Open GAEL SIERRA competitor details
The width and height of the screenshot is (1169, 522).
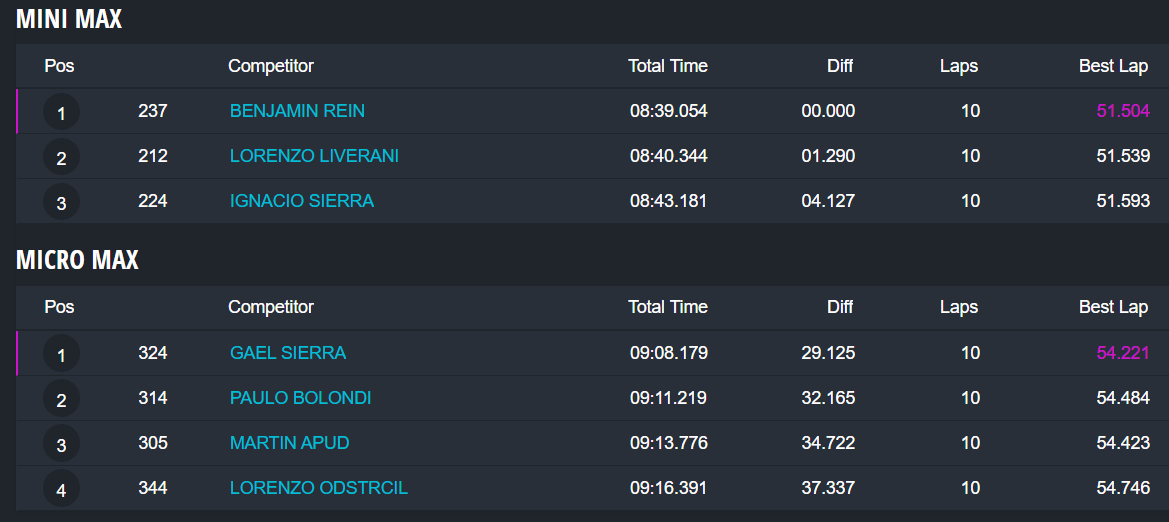(288, 353)
